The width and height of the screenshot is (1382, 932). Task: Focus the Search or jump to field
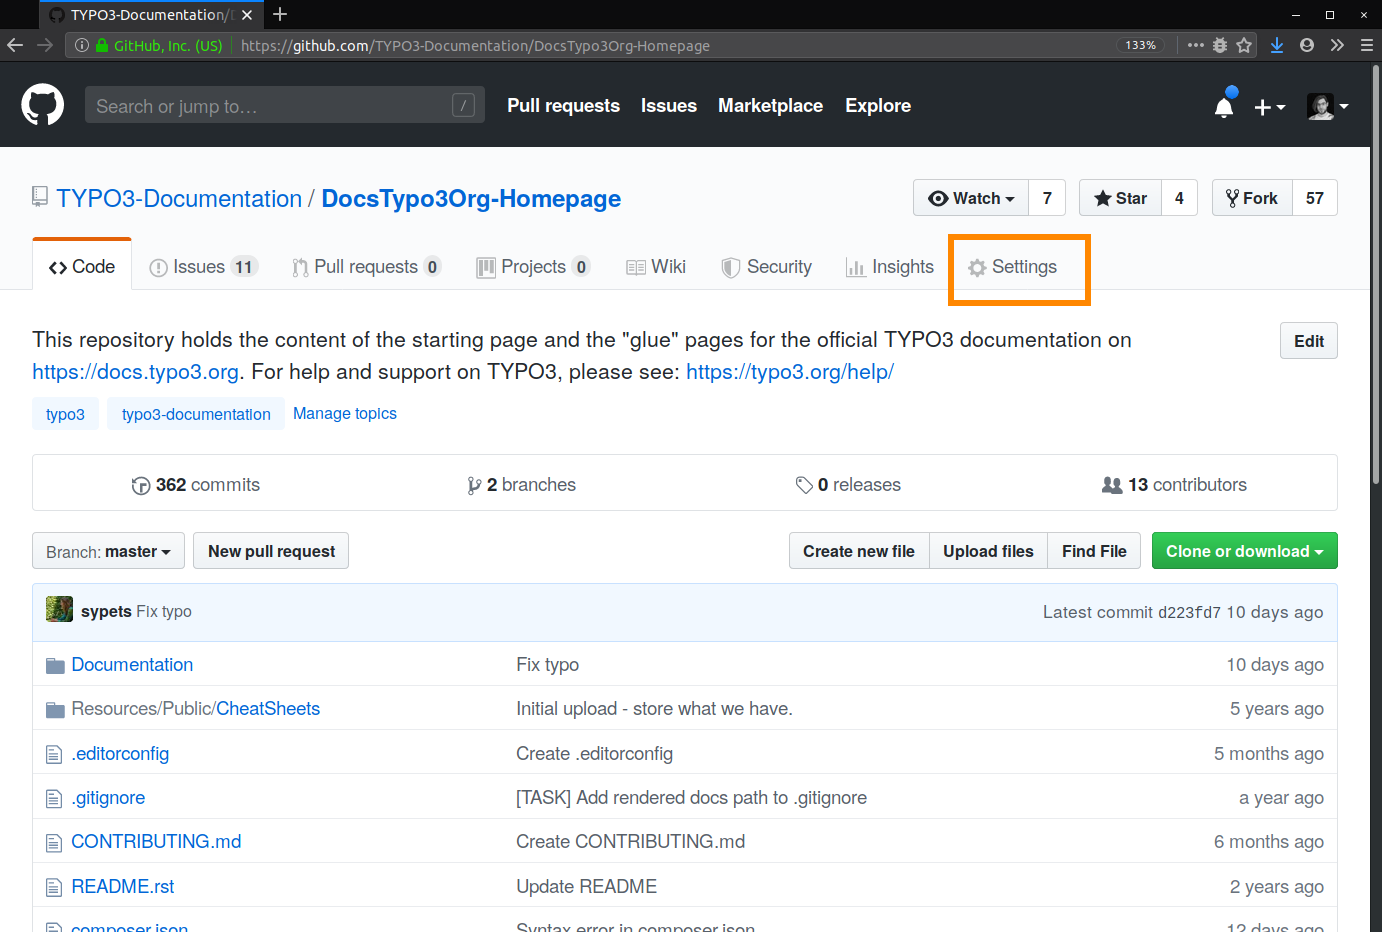point(285,105)
